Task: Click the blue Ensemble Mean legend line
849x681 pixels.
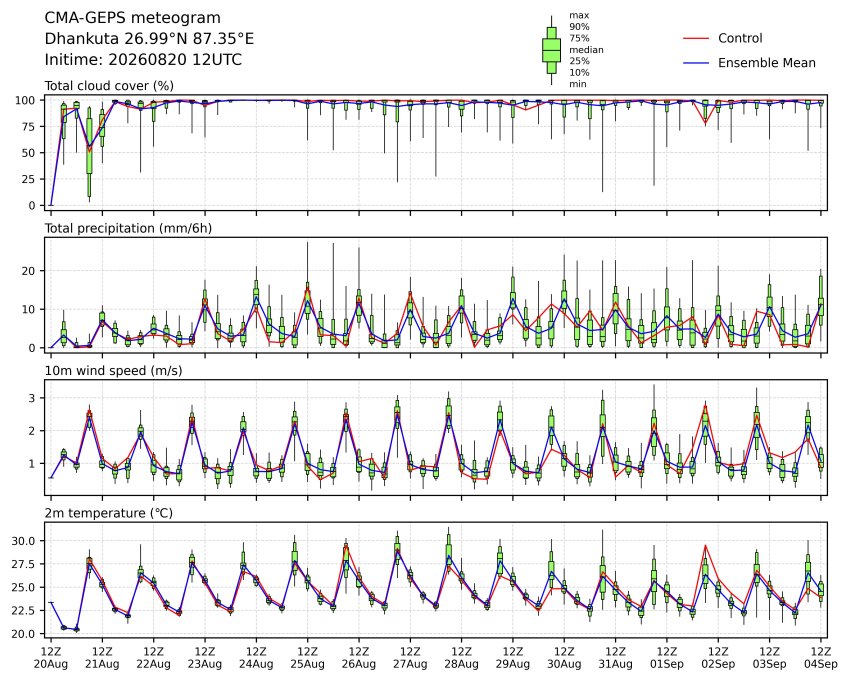Action: (696, 63)
